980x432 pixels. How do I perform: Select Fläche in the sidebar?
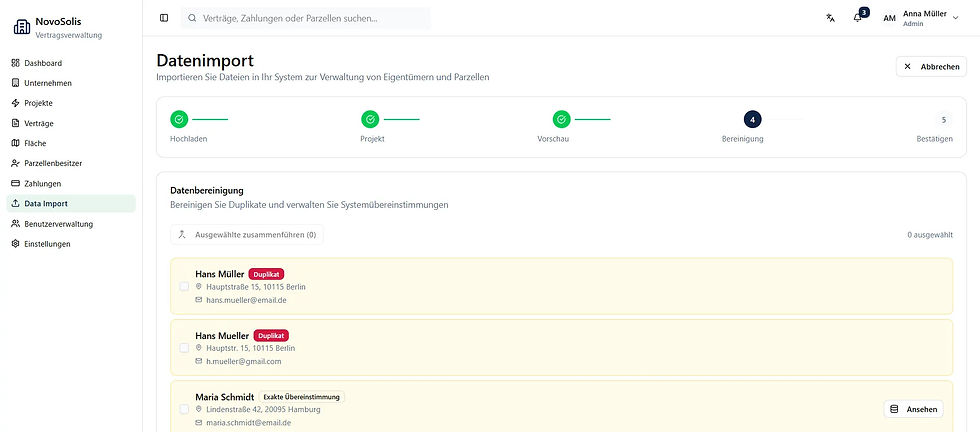pyautogui.click(x=71, y=143)
